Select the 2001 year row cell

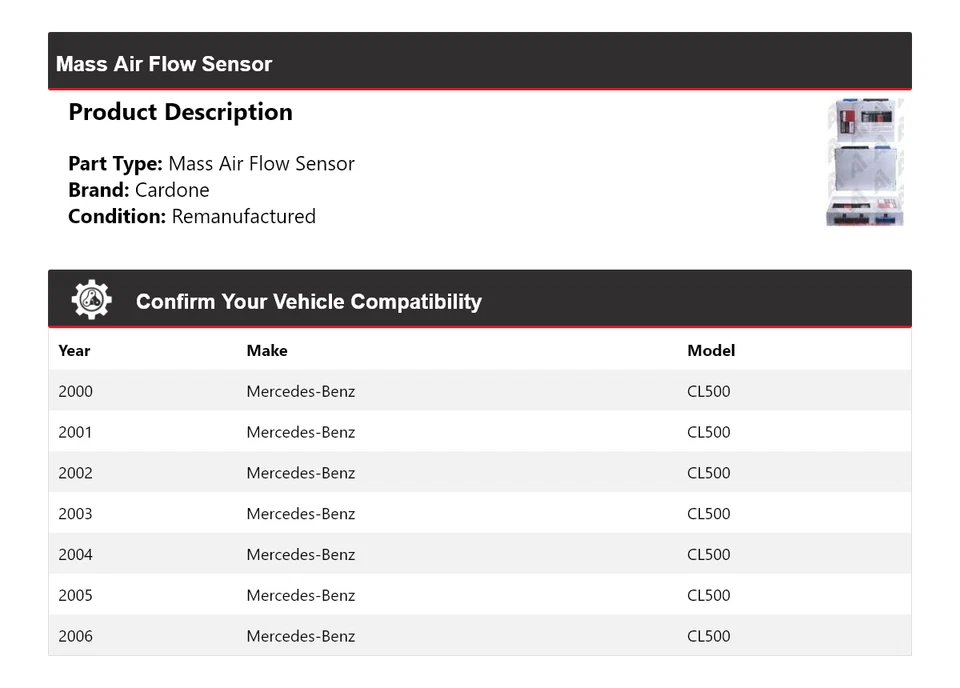(x=75, y=432)
